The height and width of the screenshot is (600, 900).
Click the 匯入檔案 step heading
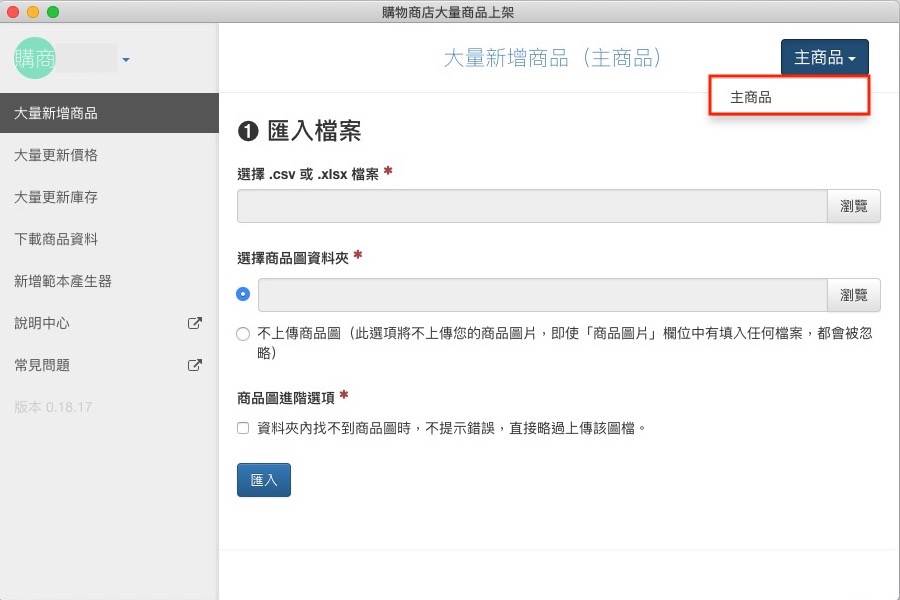(x=299, y=131)
